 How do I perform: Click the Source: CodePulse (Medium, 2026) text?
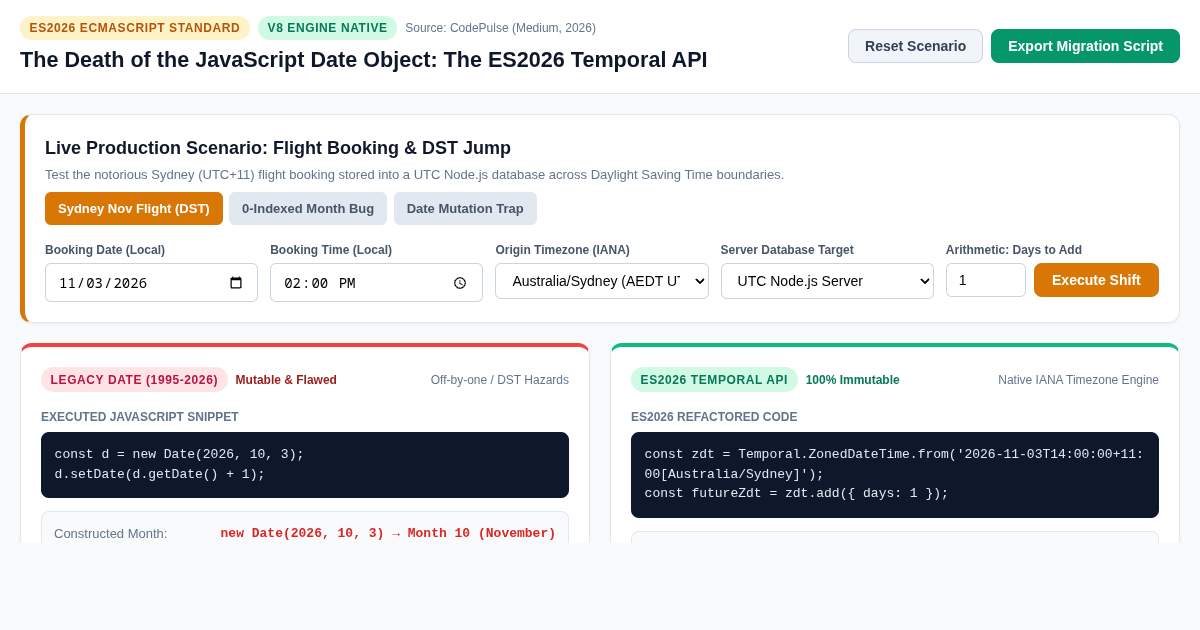(x=500, y=28)
